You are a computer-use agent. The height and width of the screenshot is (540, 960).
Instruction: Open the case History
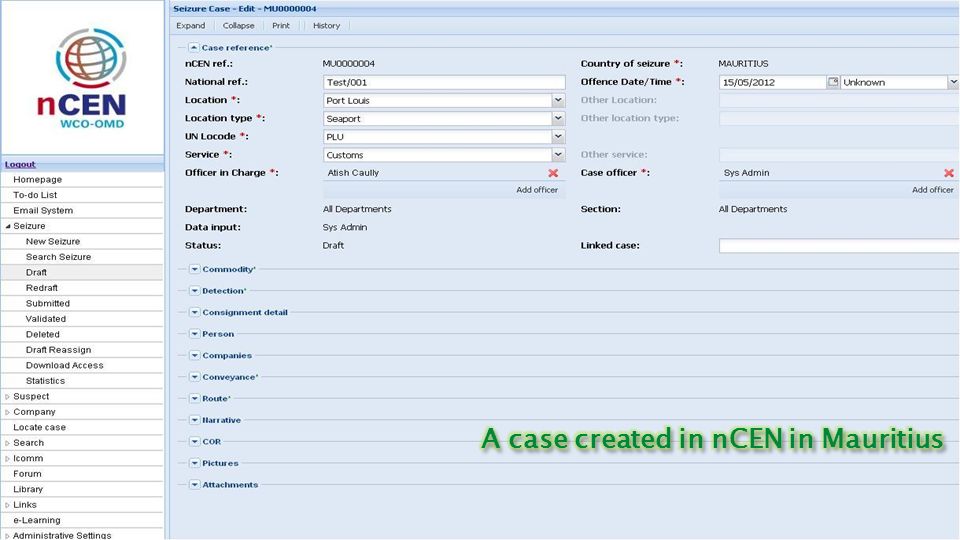click(x=326, y=26)
